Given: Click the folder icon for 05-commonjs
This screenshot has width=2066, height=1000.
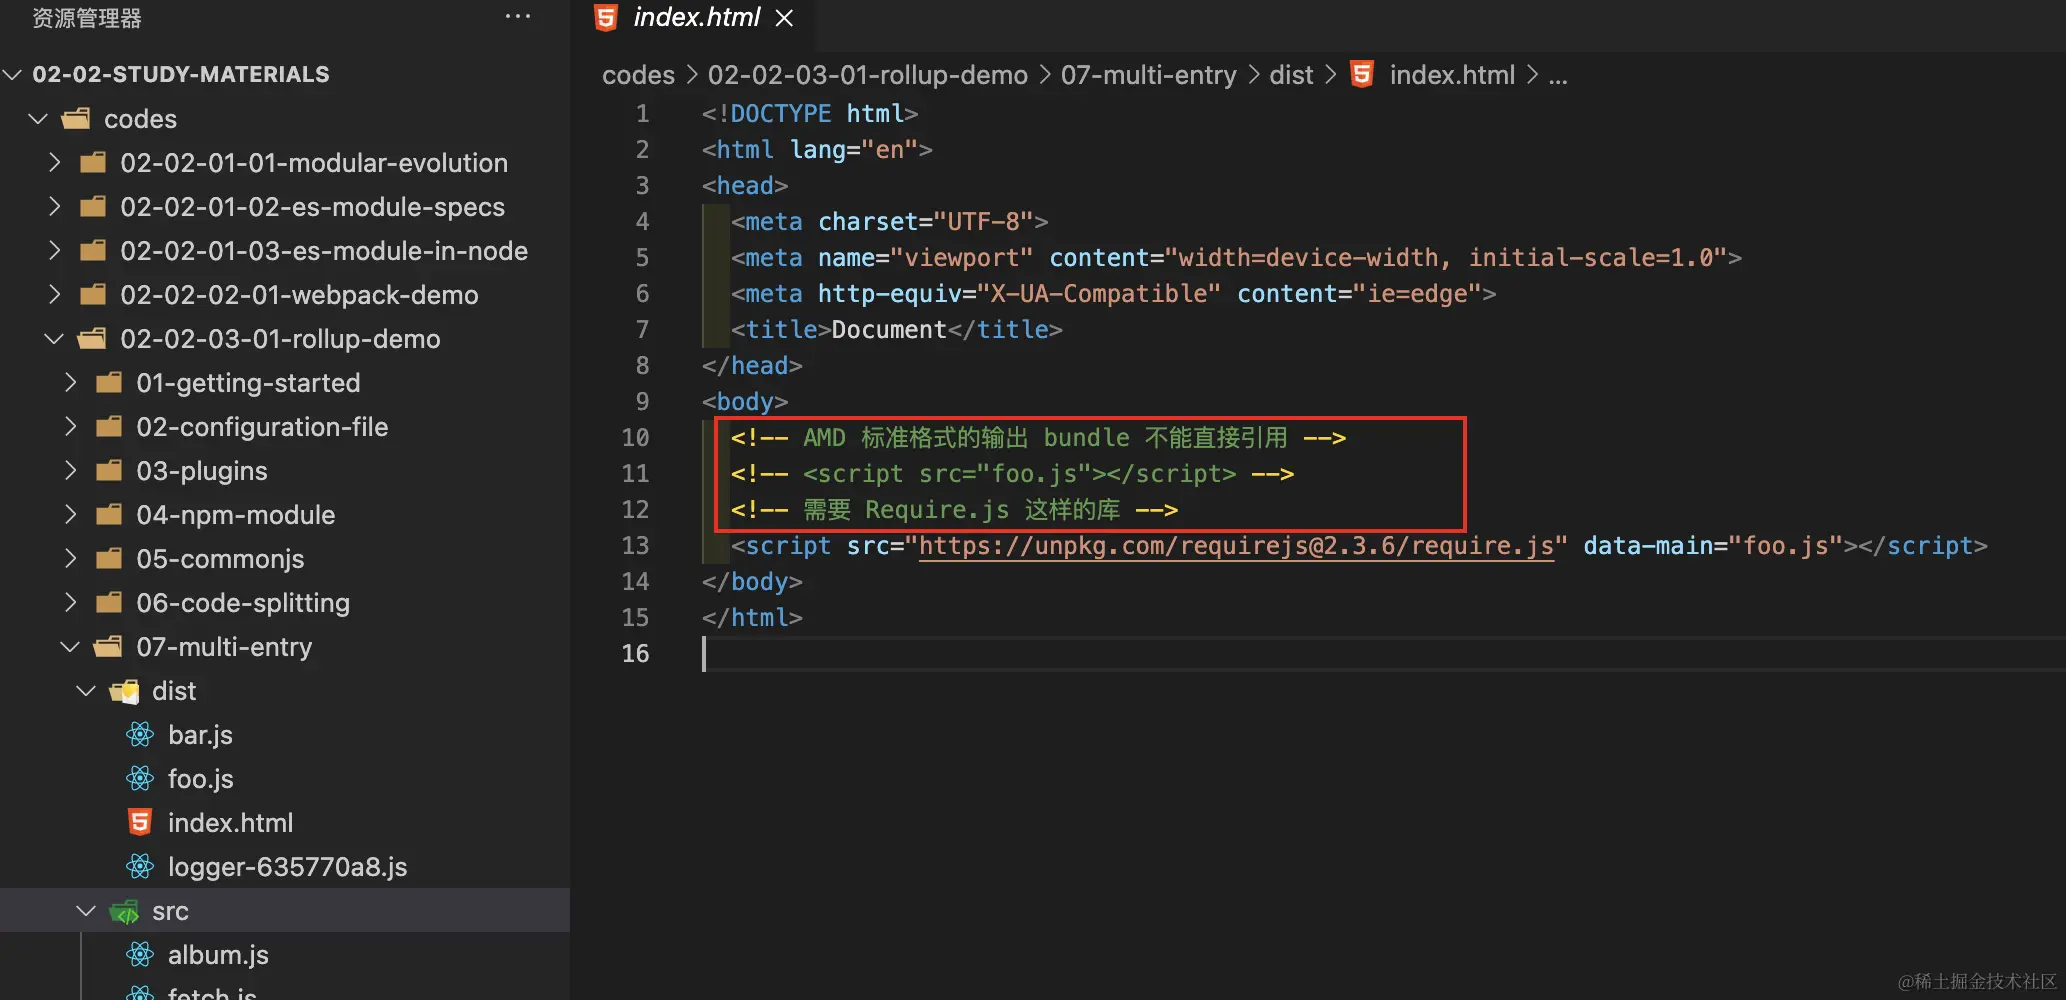Looking at the screenshot, I should pyautogui.click(x=109, y=559).
